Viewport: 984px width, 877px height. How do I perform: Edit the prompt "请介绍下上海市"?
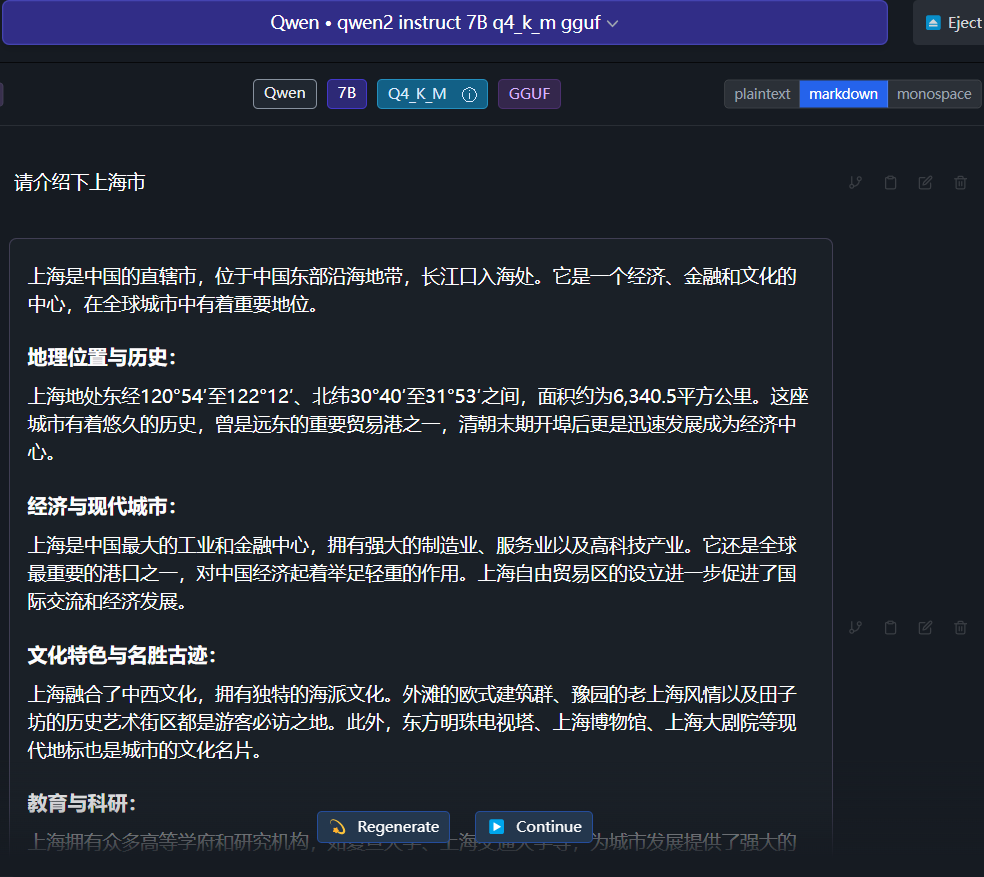pyautogui.click(x=925, y=182)
